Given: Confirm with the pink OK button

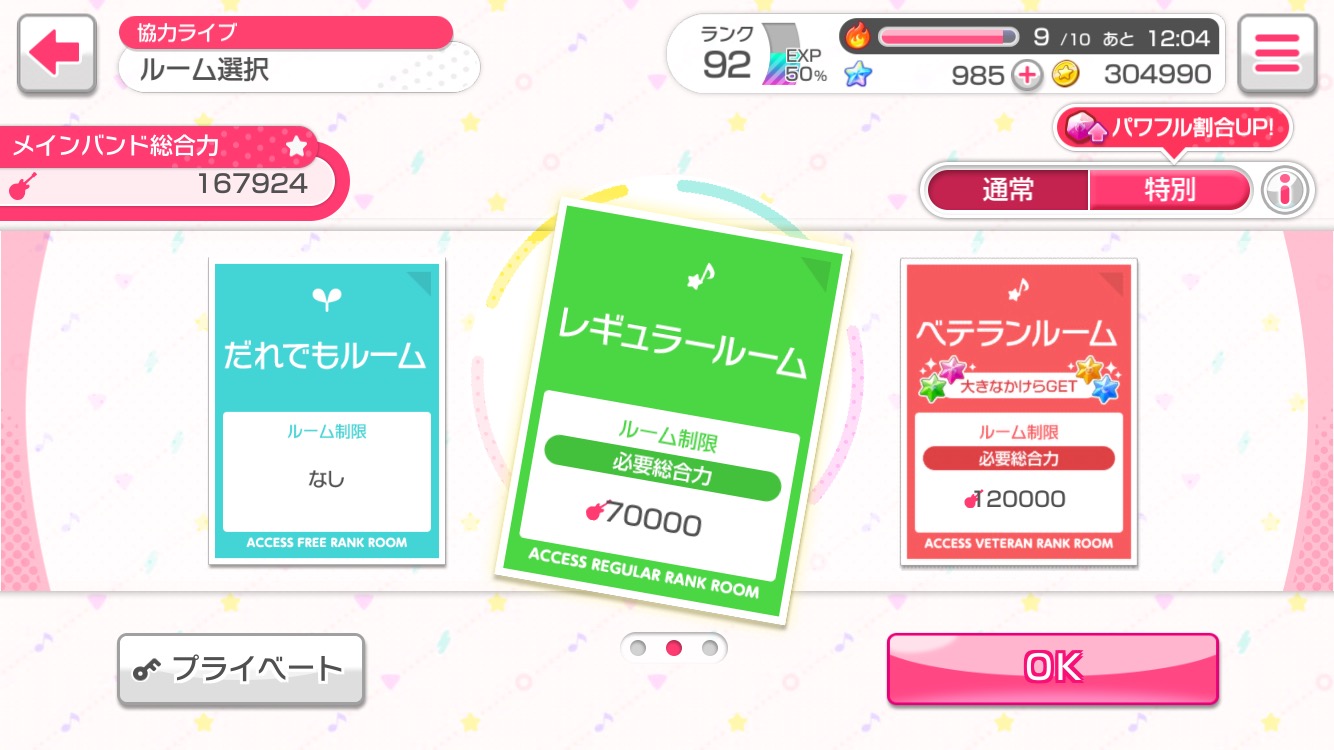Looking at the screenshot, I should [1053, 668].
